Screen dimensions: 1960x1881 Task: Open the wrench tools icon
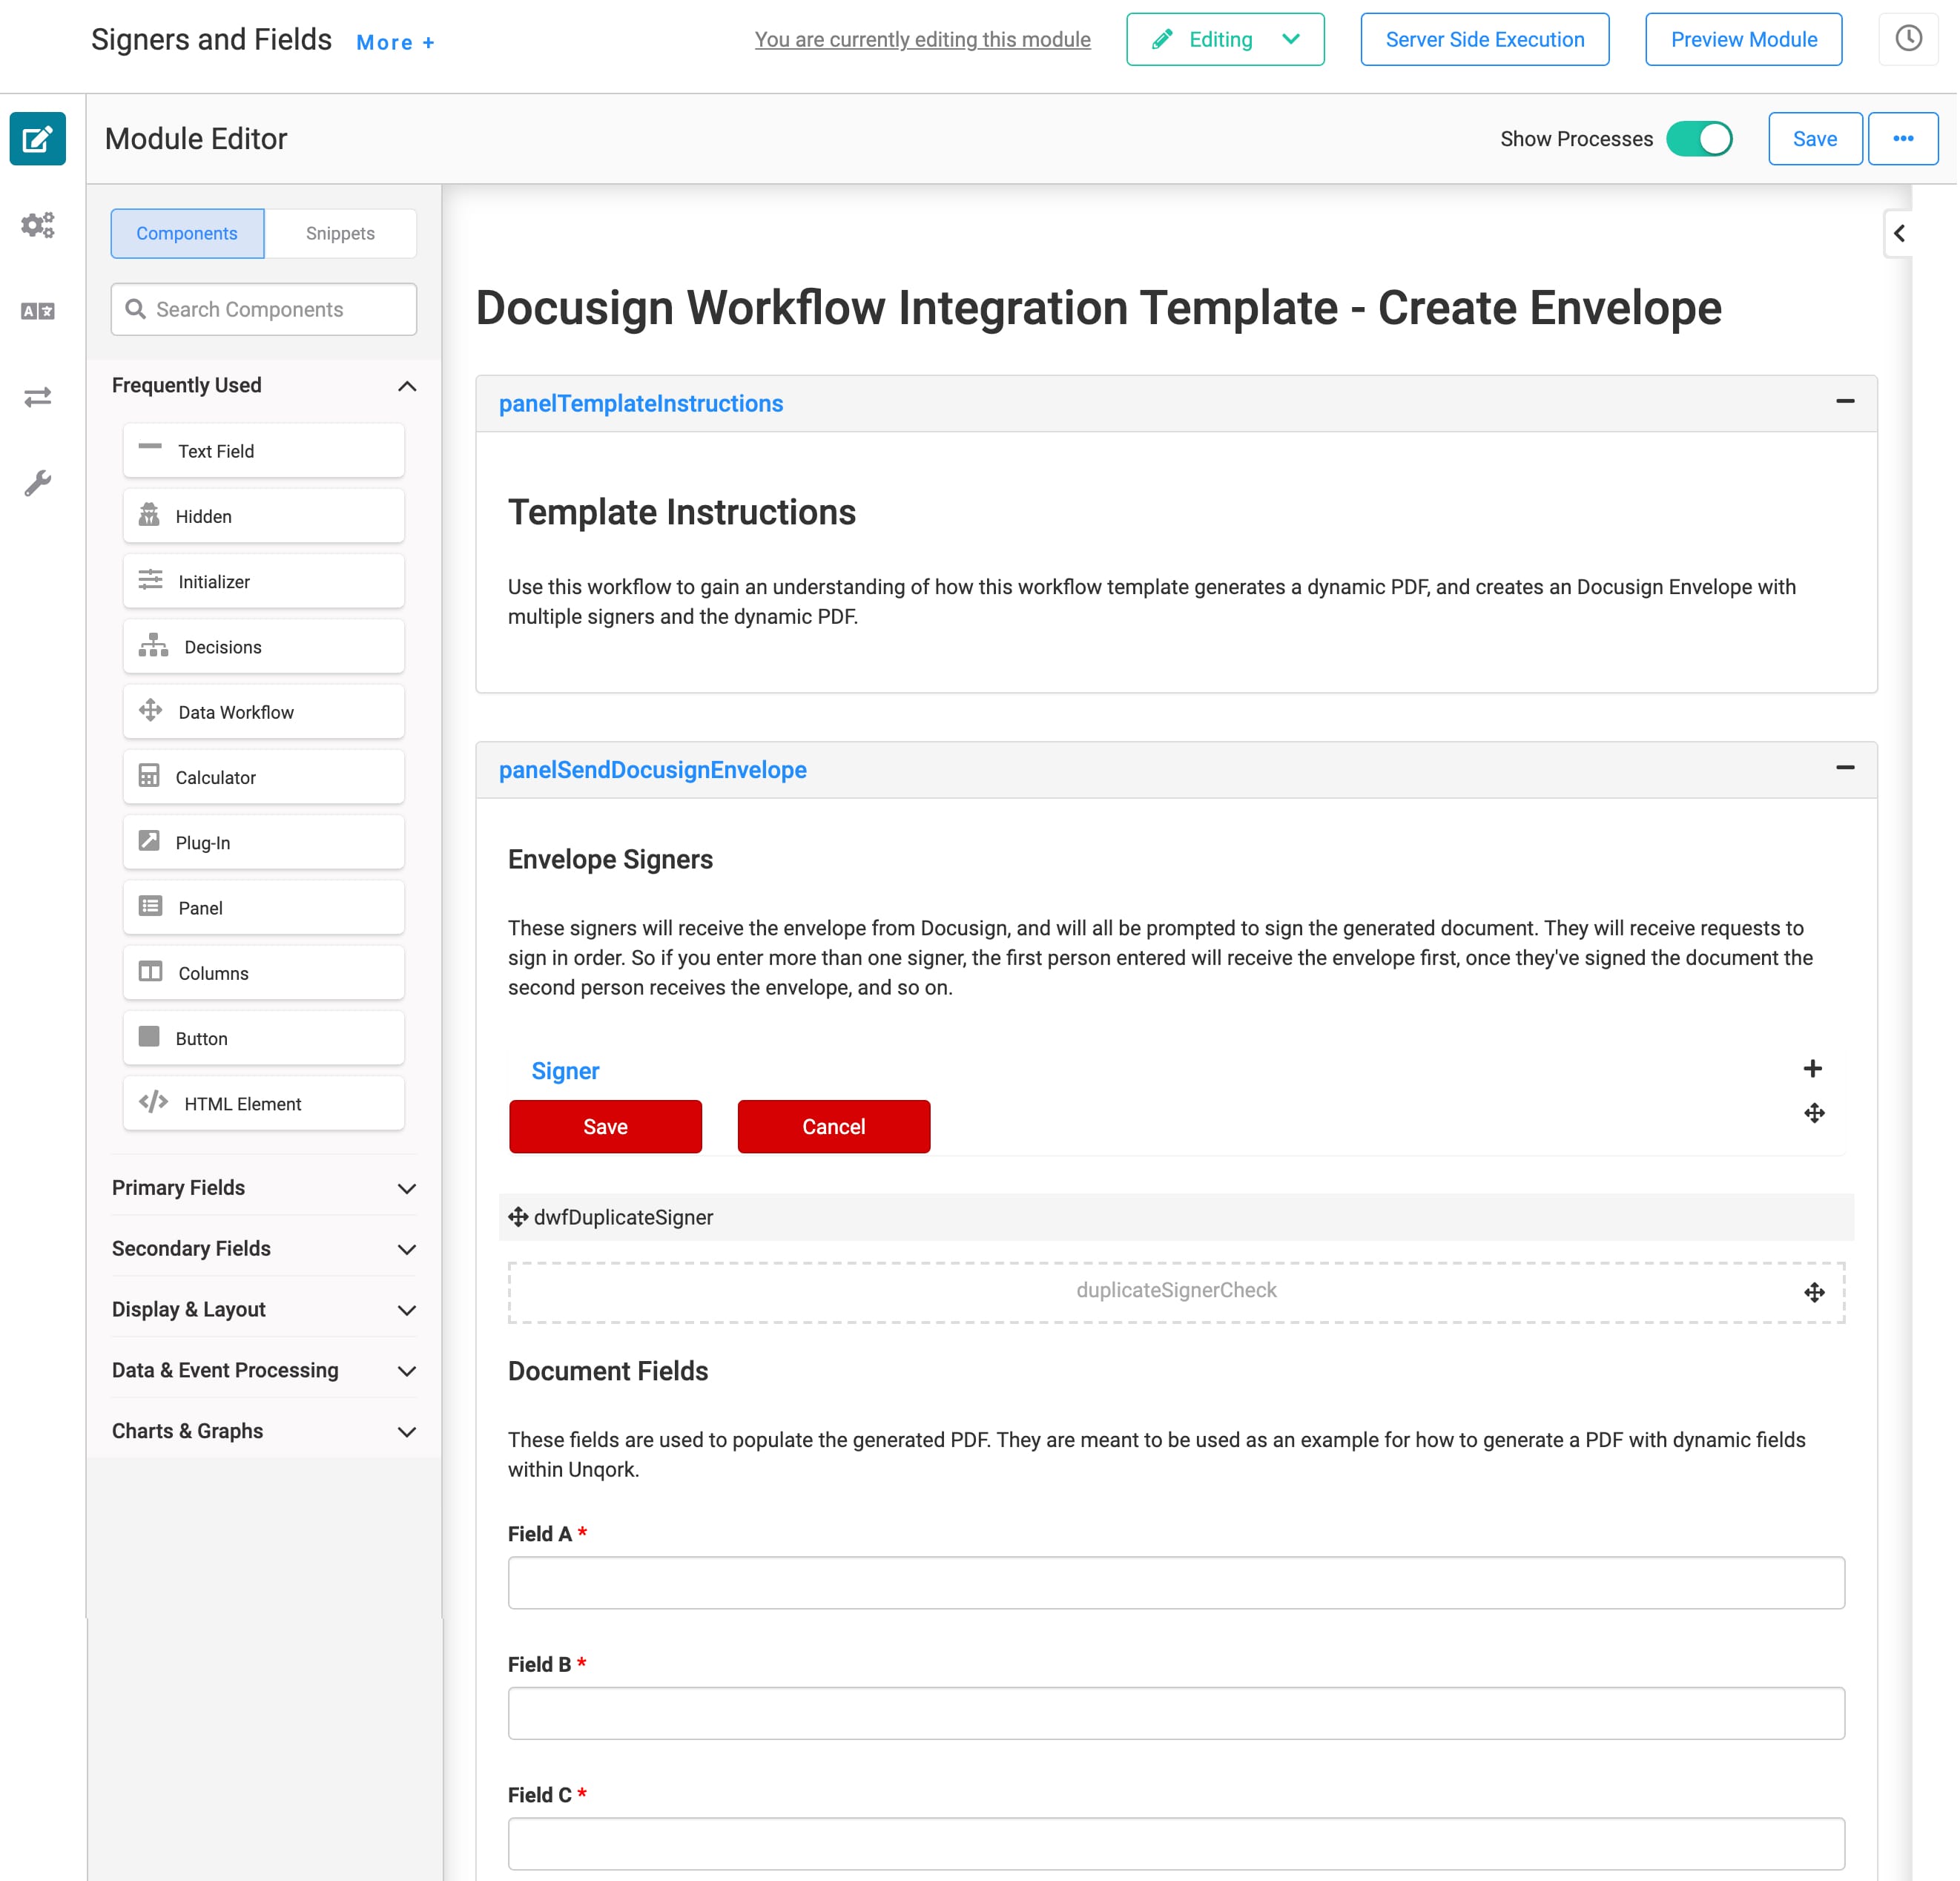(x=38, y=483)
